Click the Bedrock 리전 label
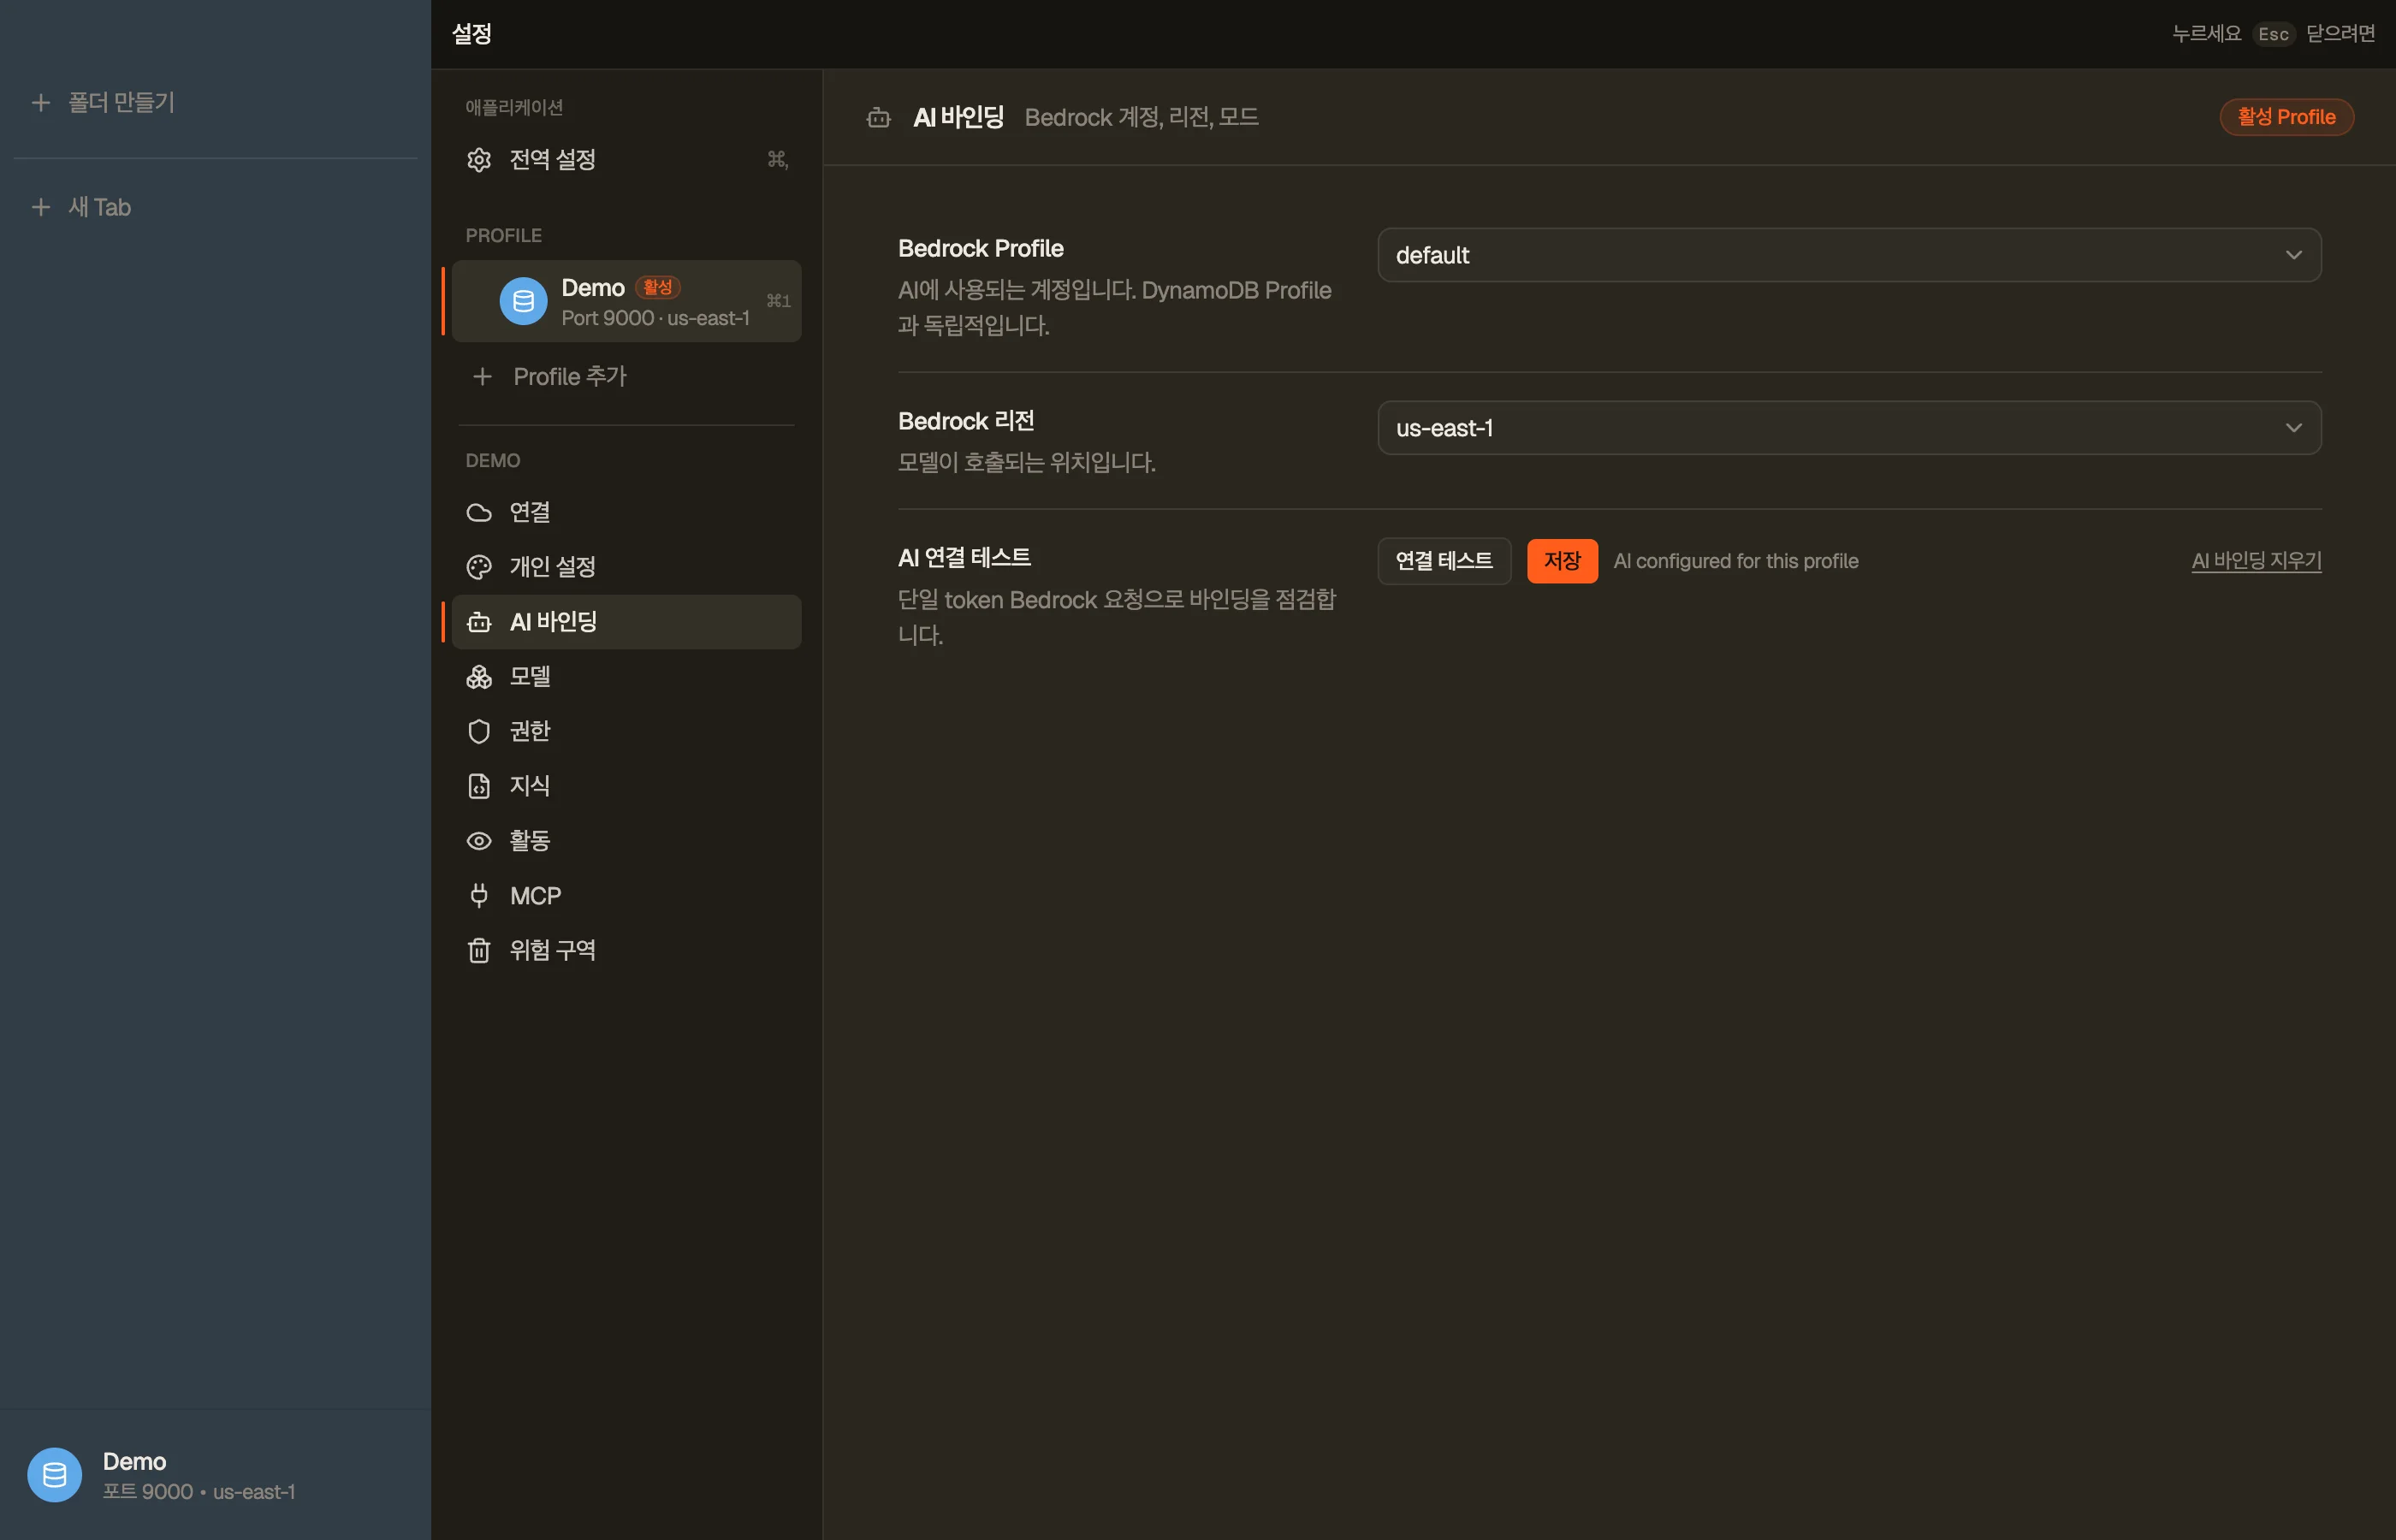The height and width of the screenshot is (1540, 2396). click(x=966, y=421)
